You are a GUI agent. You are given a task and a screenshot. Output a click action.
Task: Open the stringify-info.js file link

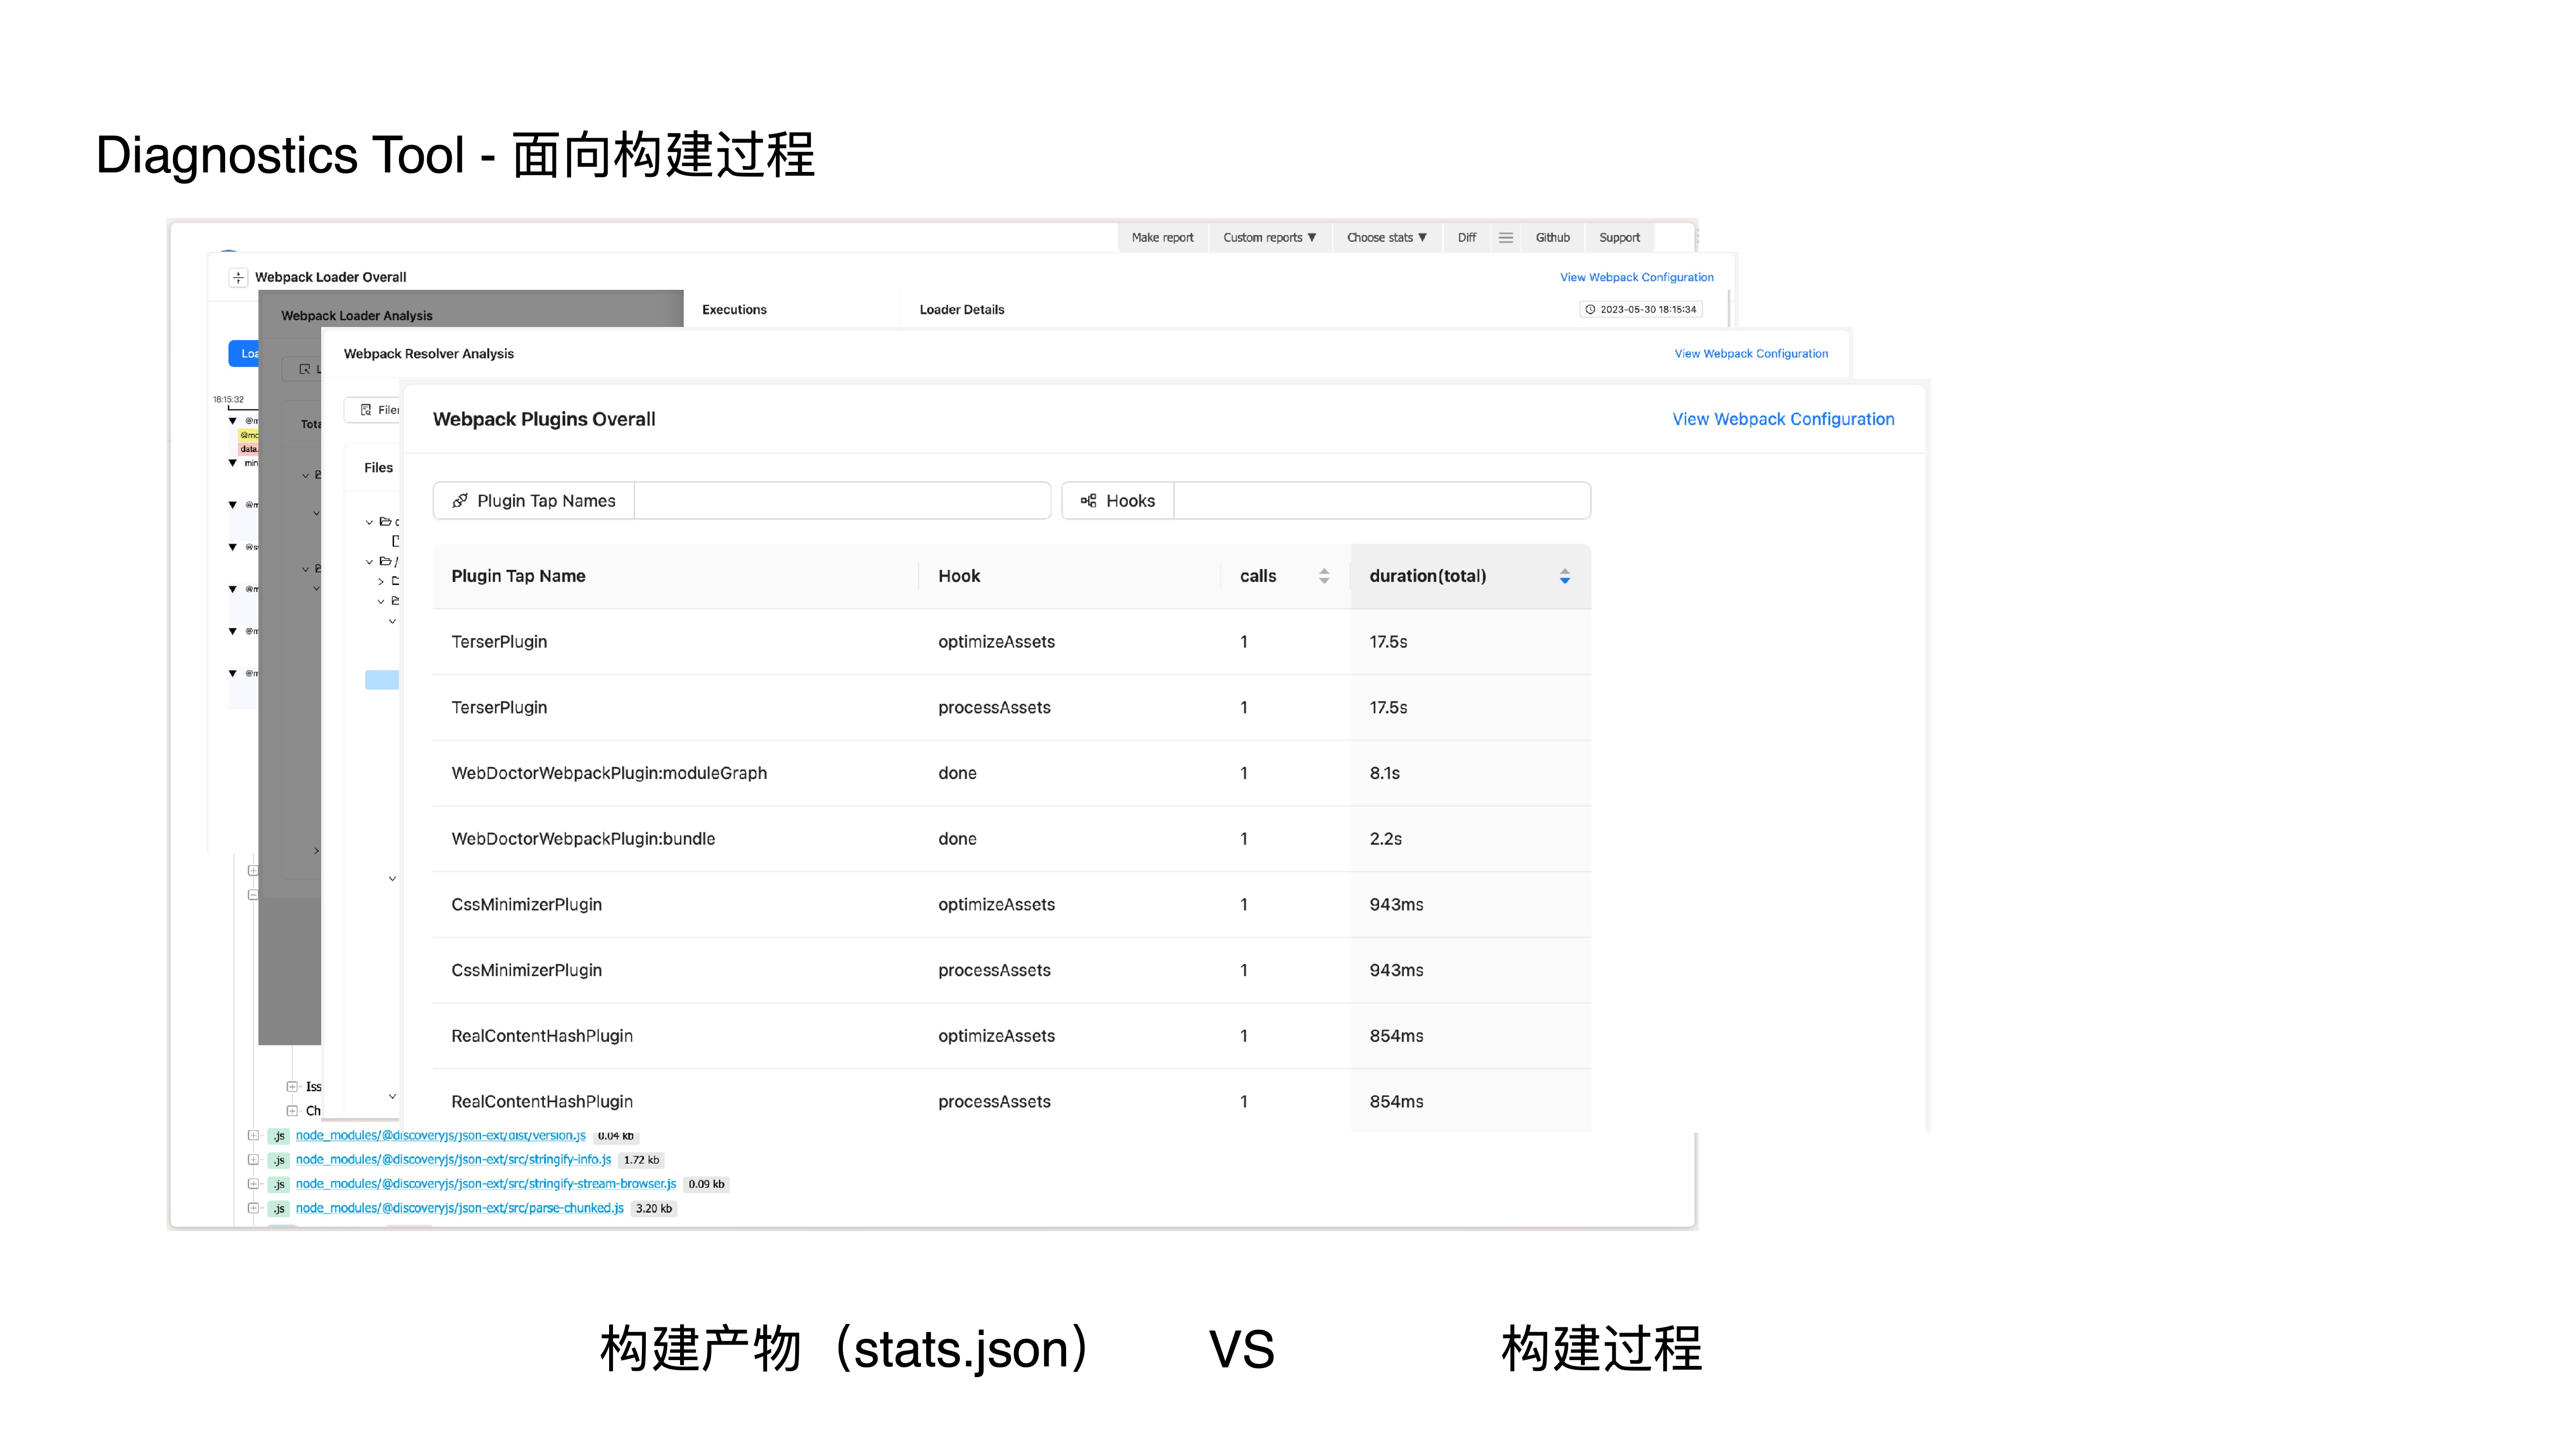tap(453, 1160)
